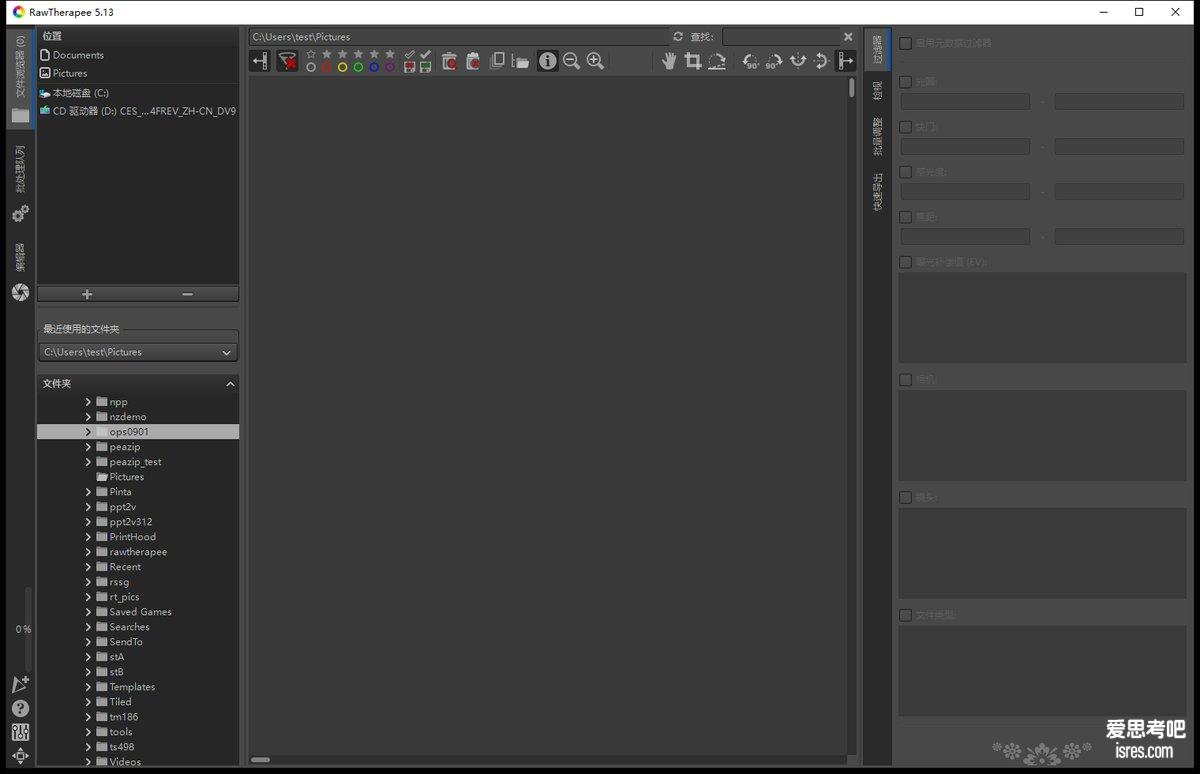Toggle the purple color label filter

(390, 67)
